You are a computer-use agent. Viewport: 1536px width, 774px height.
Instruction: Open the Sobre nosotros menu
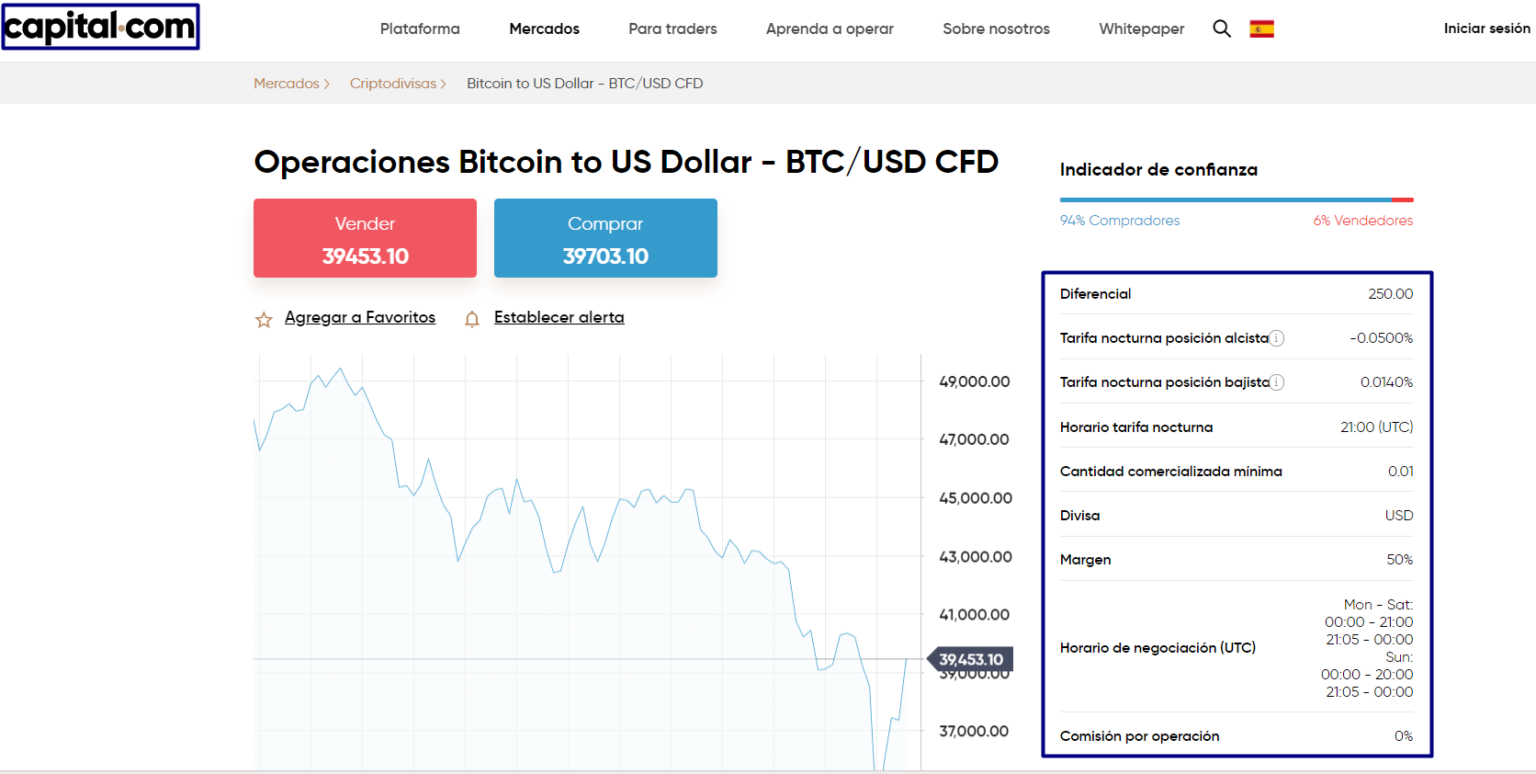[996, 29]
